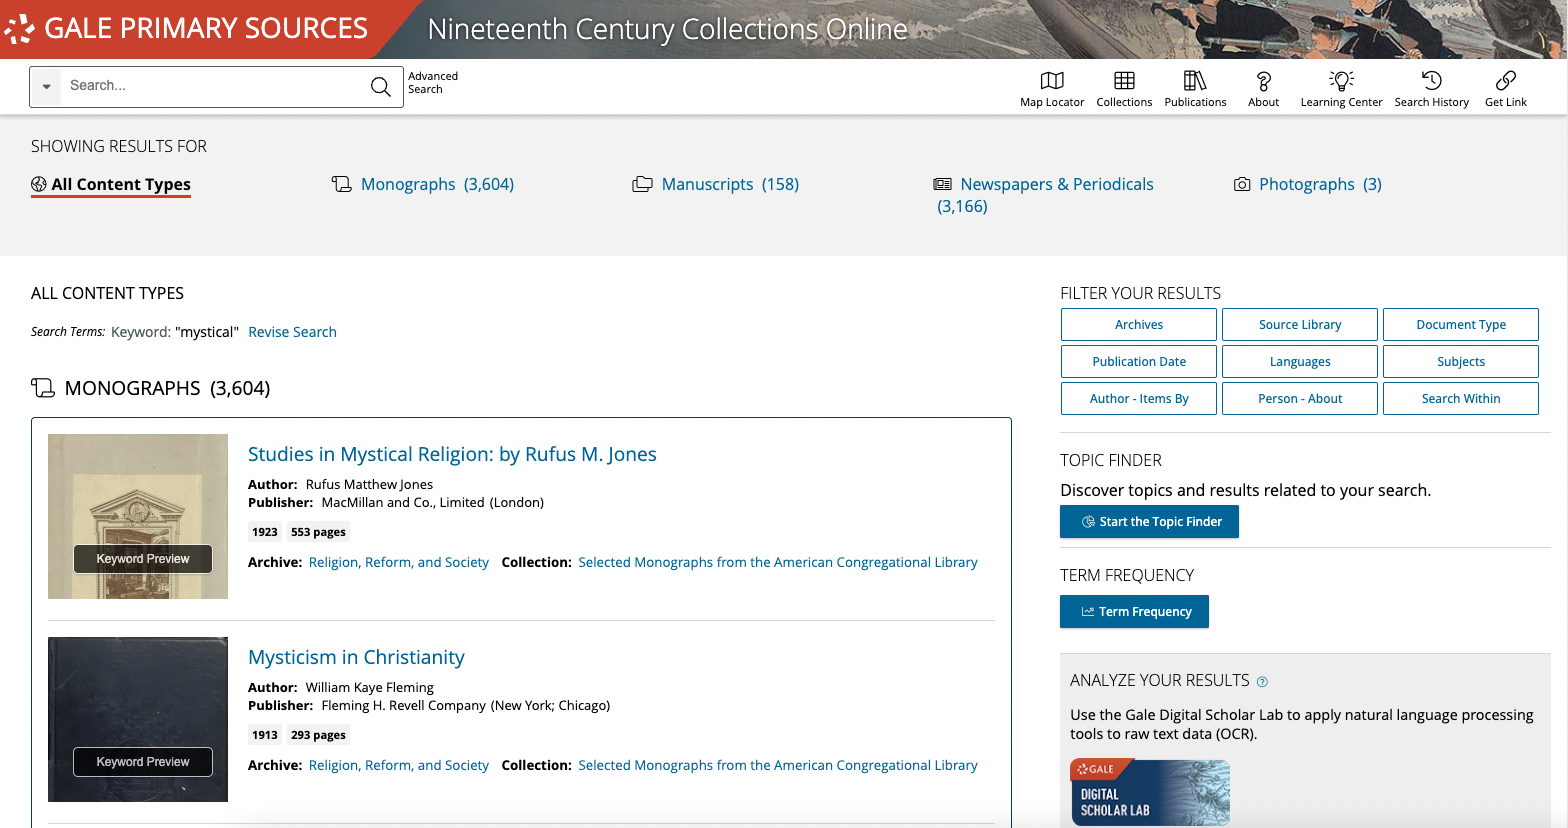Viewport: 1568px width, 828px height.
Task: Switch to Photographs (3) tab
Action: pyautogui.click(x=1308, y=184)
